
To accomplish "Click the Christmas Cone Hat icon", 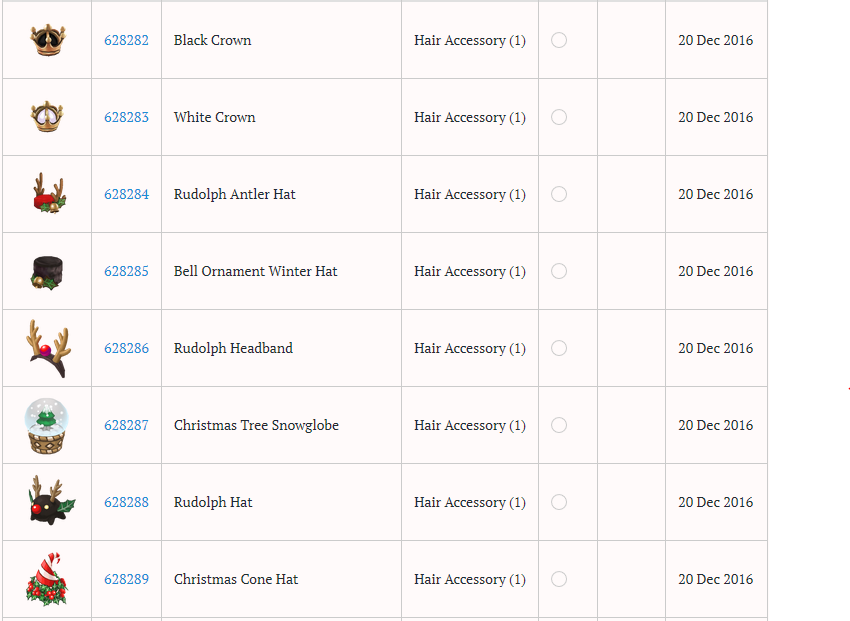I will click(x=47, y=579).
